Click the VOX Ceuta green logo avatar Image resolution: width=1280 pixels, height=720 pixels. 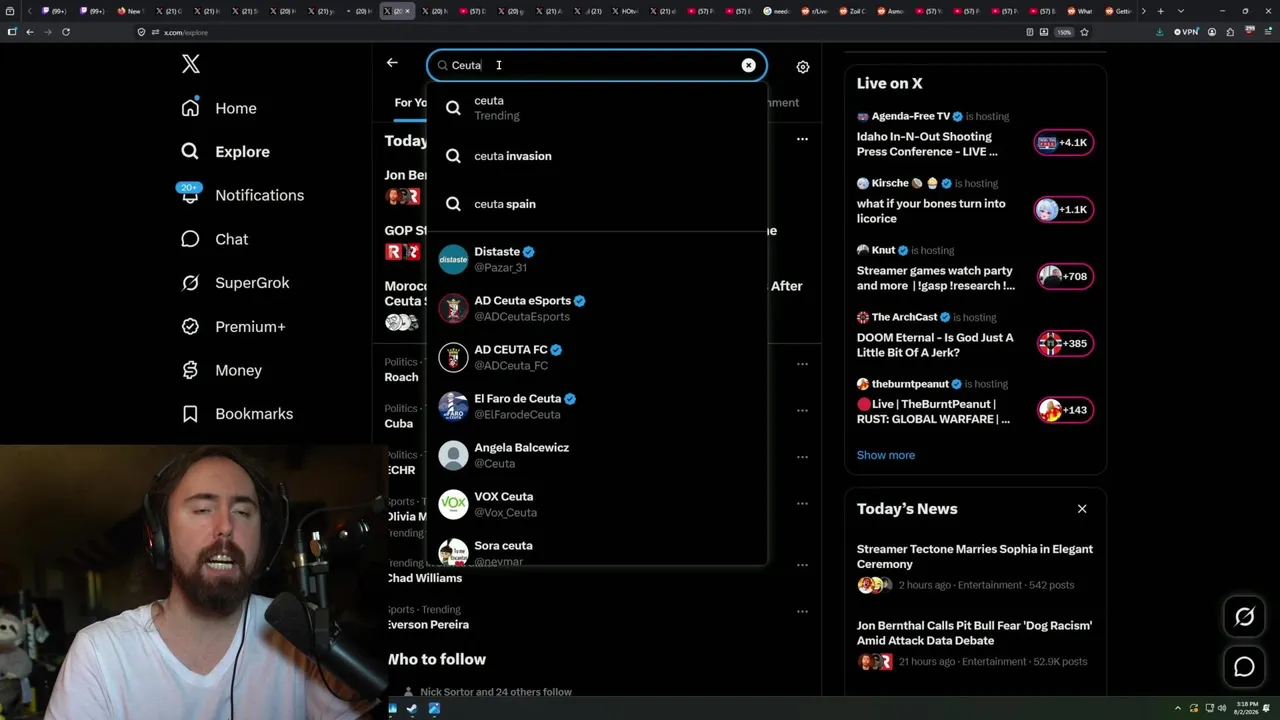(x=453, y=504)
